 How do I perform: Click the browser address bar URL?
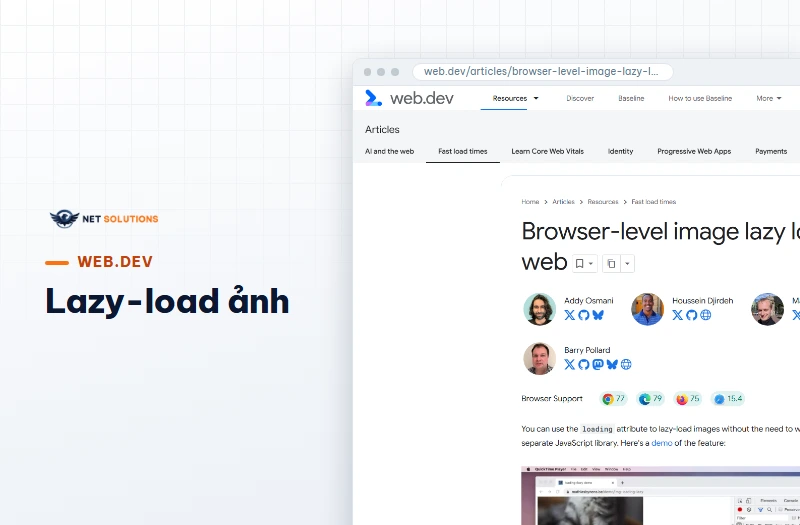coord(541,72)
